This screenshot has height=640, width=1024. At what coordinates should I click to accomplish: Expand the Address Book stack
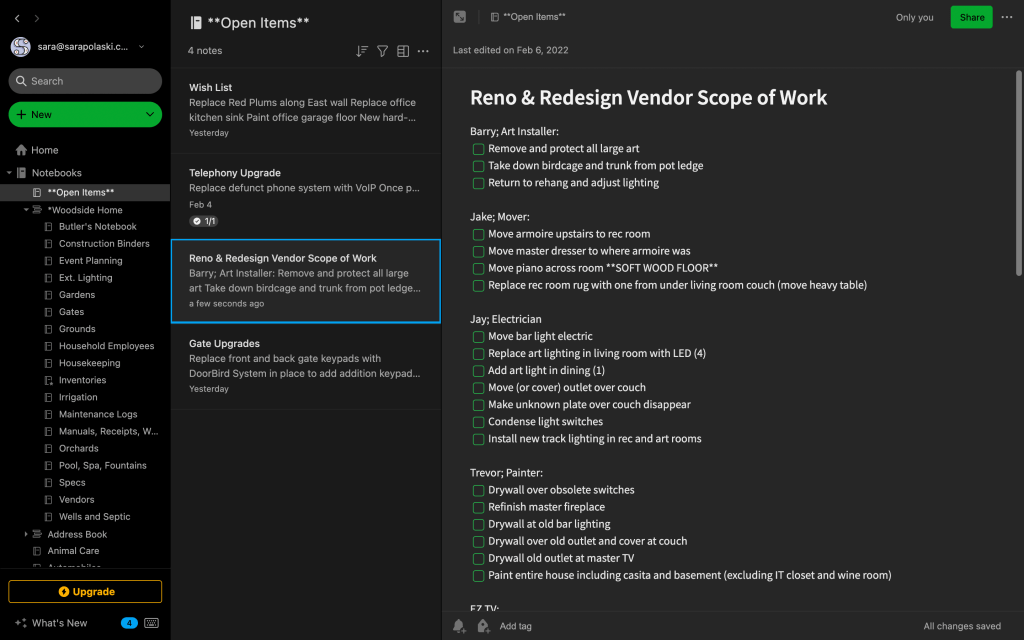point(27,534)
